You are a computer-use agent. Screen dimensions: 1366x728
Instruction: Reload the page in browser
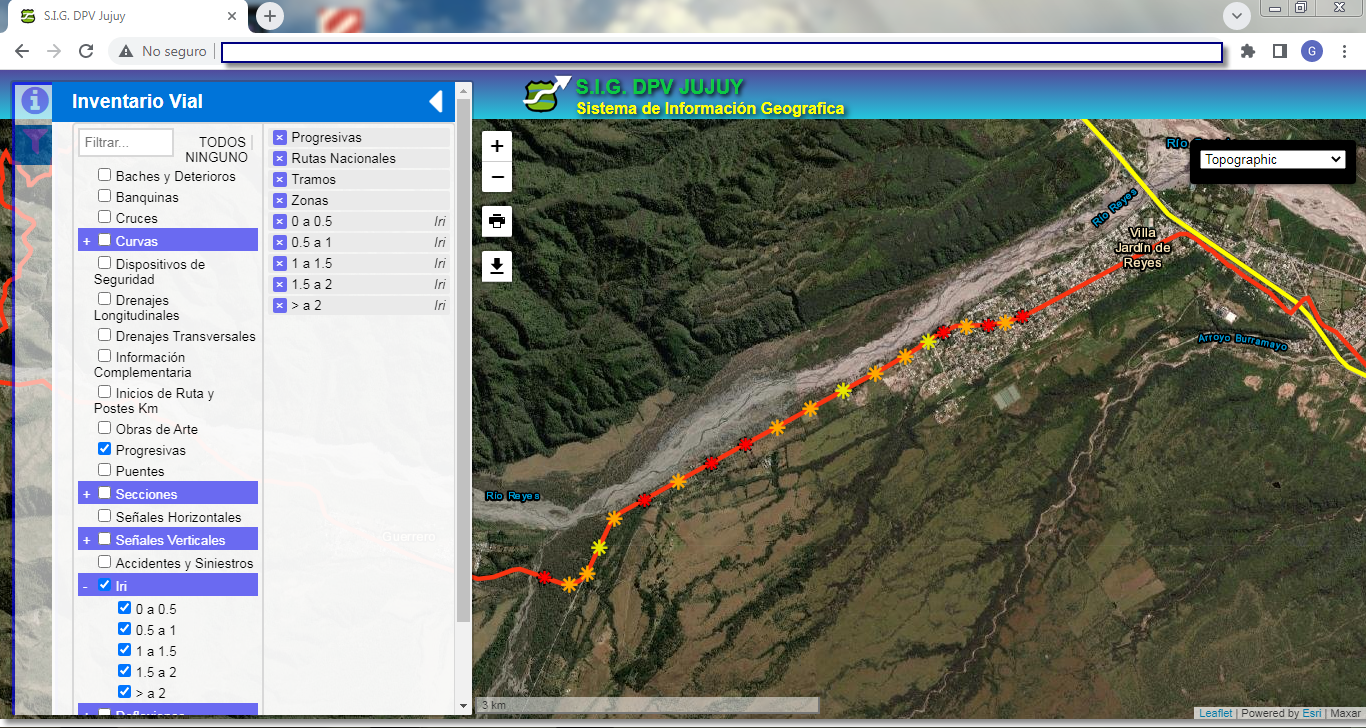coord(86,51)
